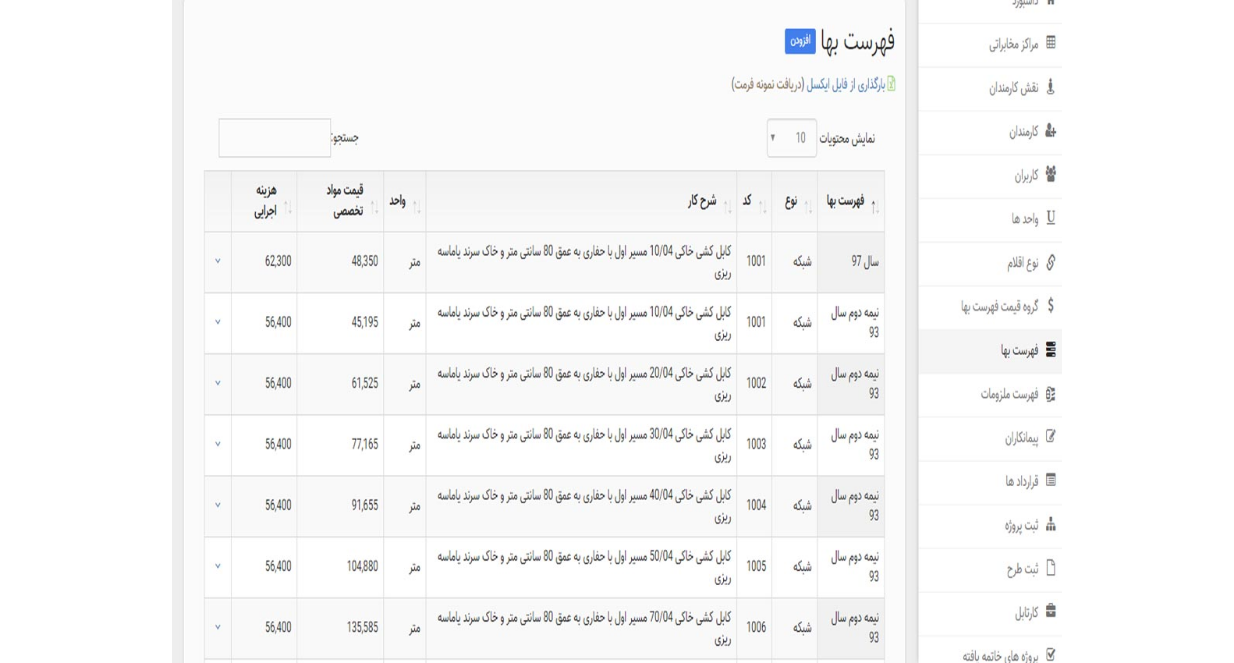Select قرارداد ها menu item
This screenshot has width=1234, height=663.
pyautogui.click(x=990, y=481)
